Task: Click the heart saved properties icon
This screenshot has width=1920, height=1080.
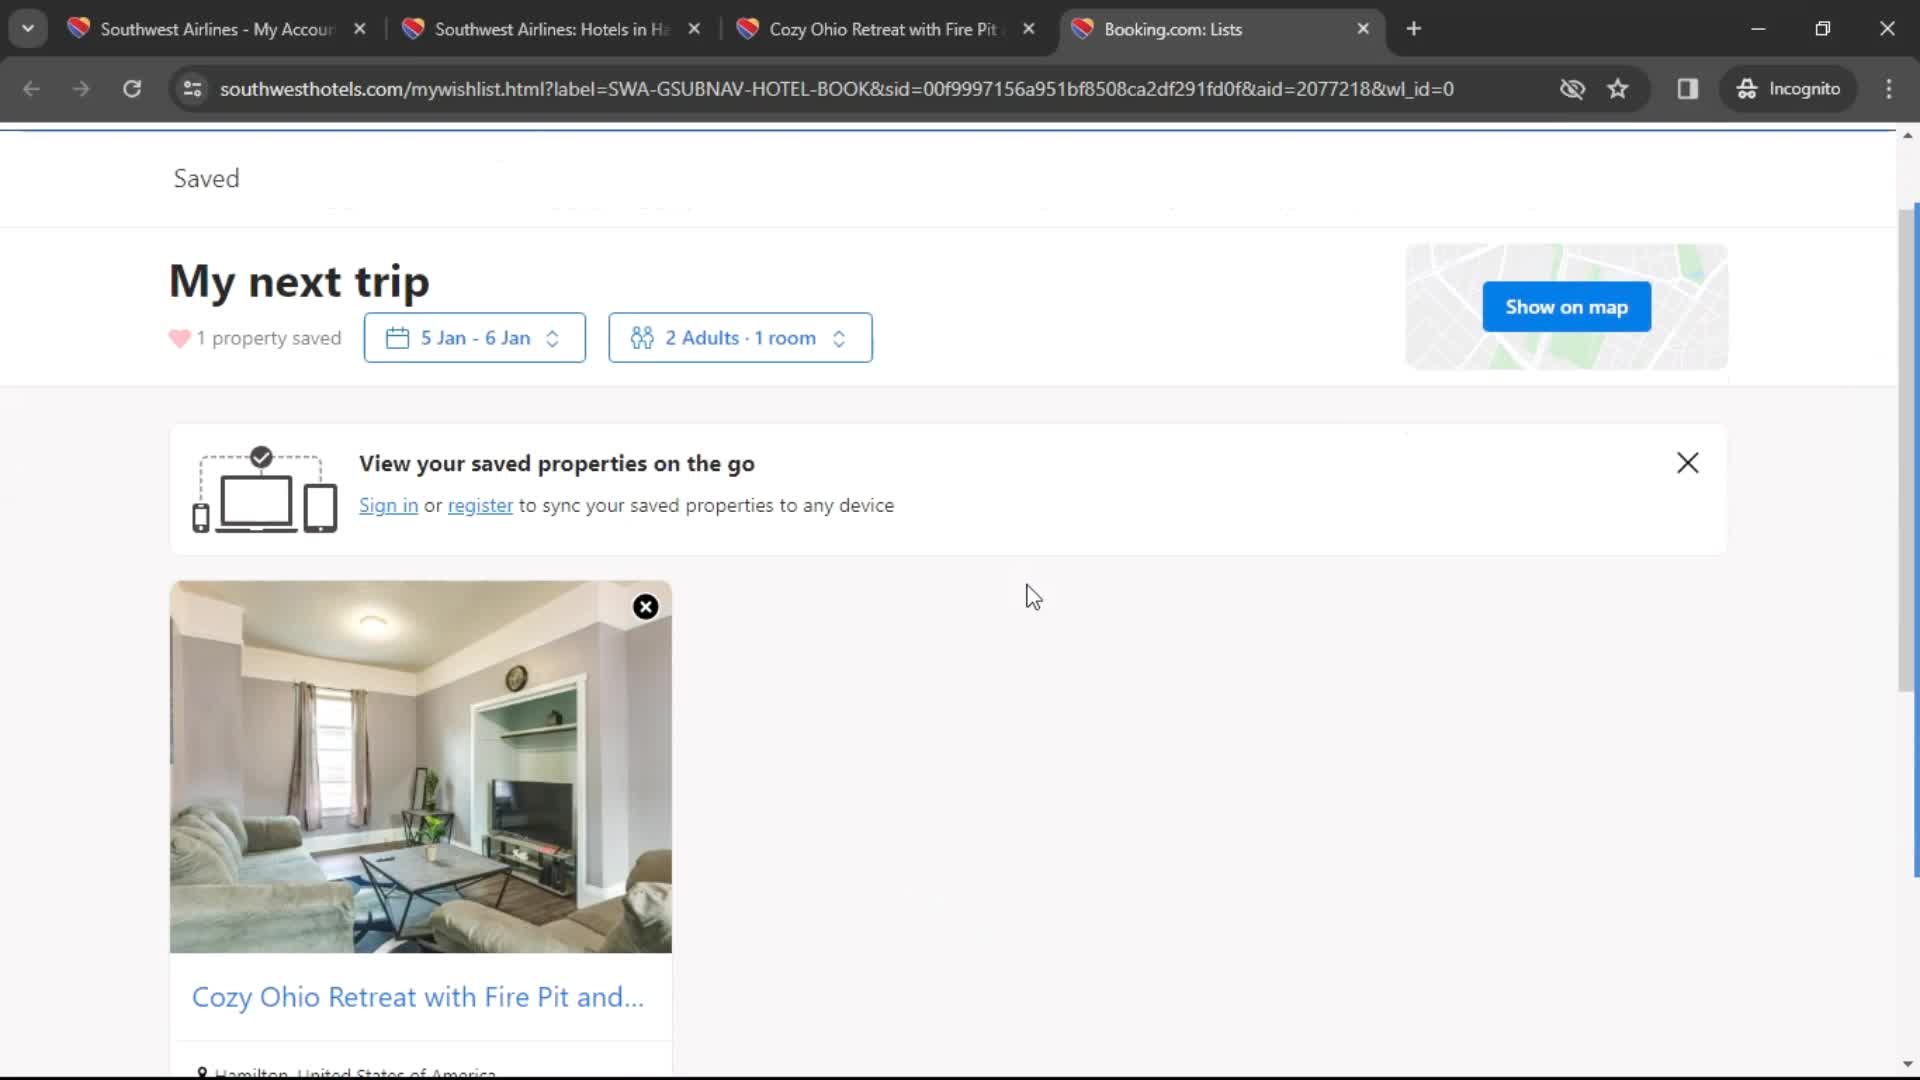Action: point(179,338)
